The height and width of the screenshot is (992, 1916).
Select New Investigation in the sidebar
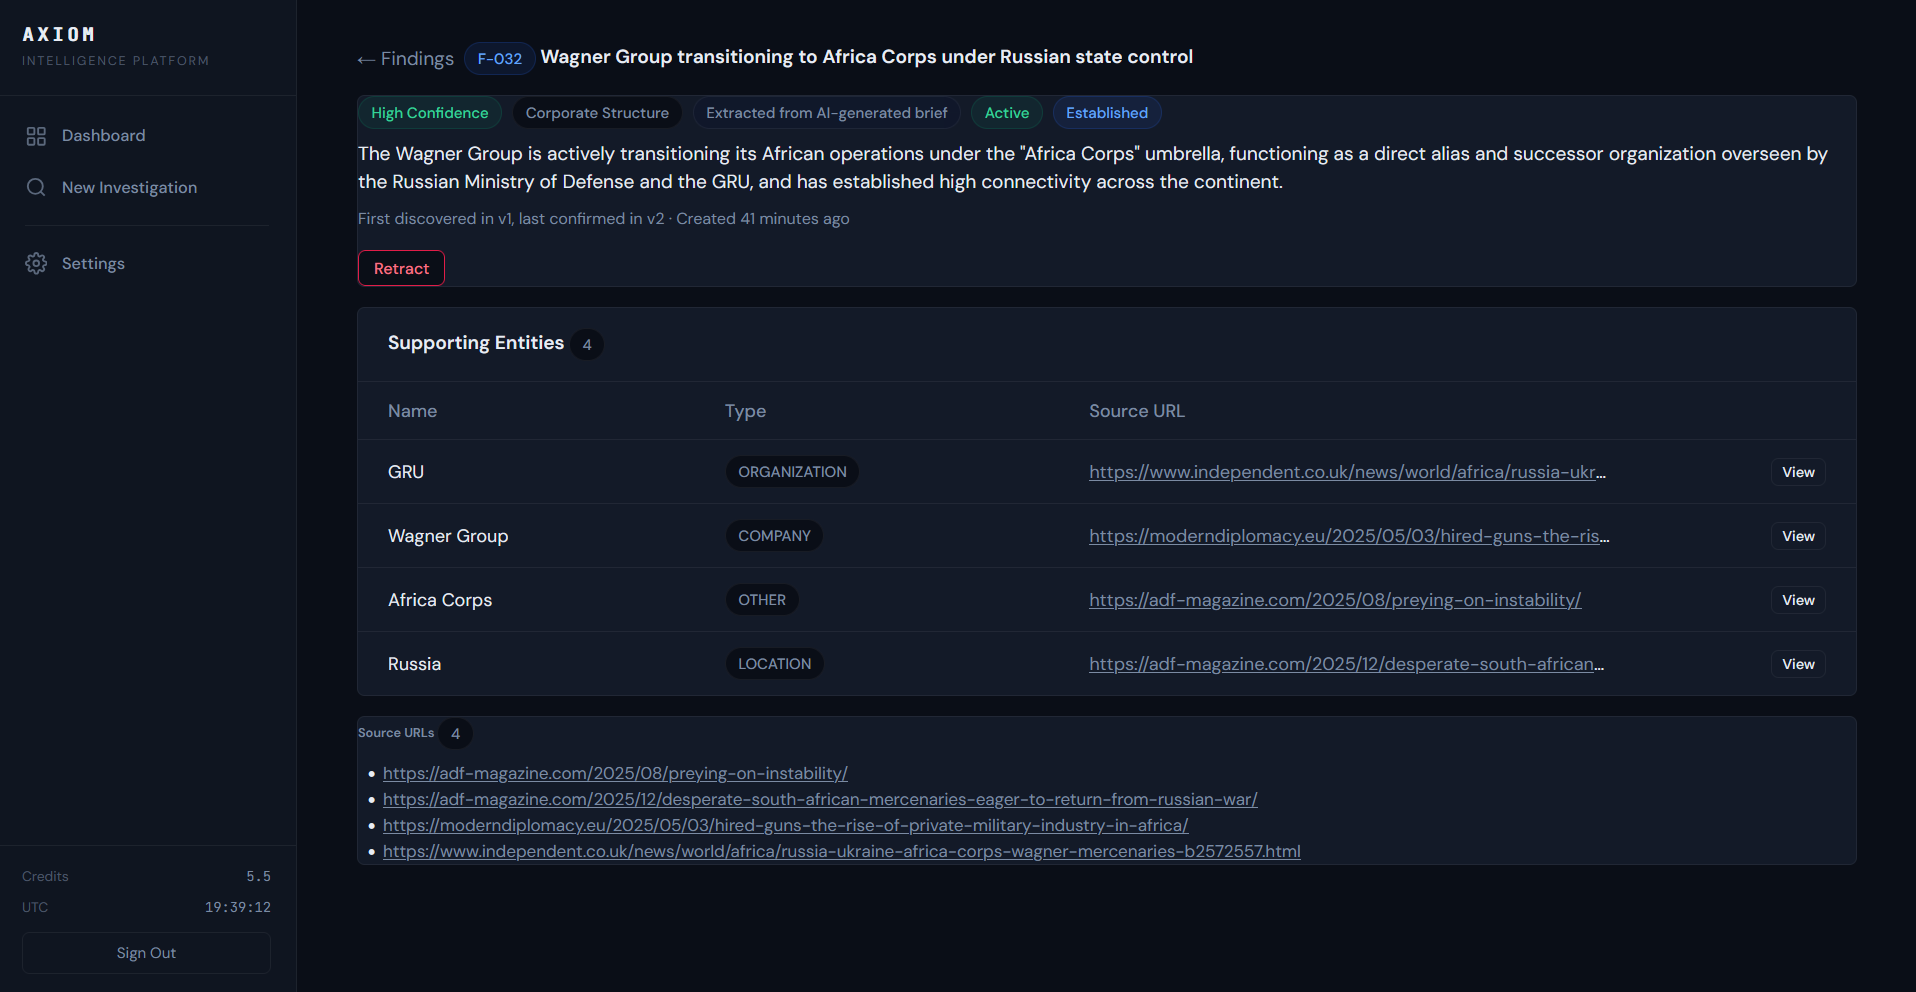click(129, 187)
